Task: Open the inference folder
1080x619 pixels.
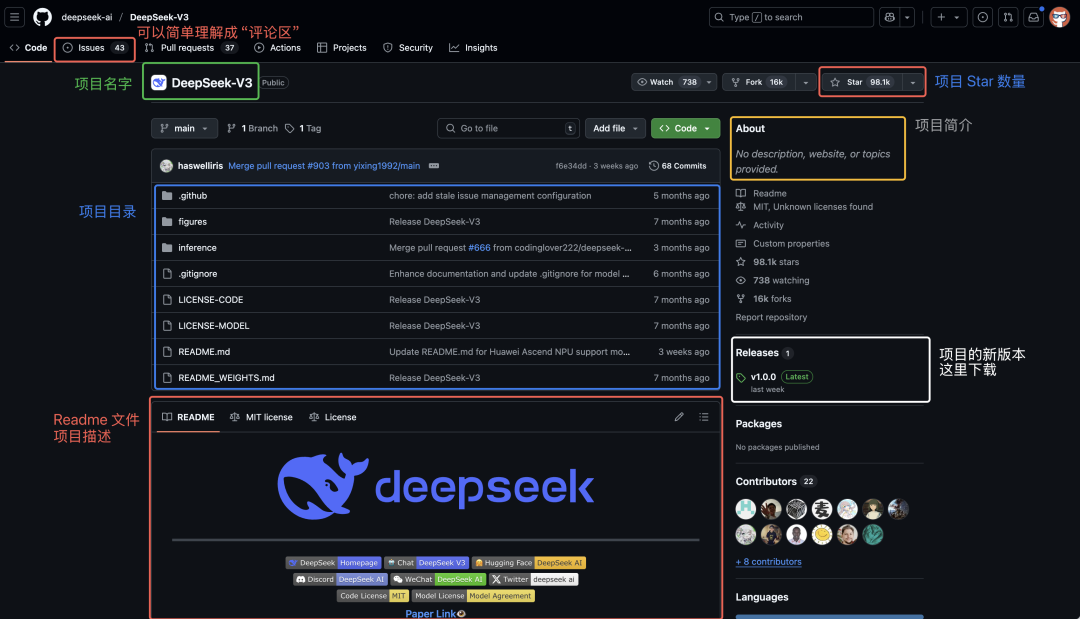Action: (197, 248)
